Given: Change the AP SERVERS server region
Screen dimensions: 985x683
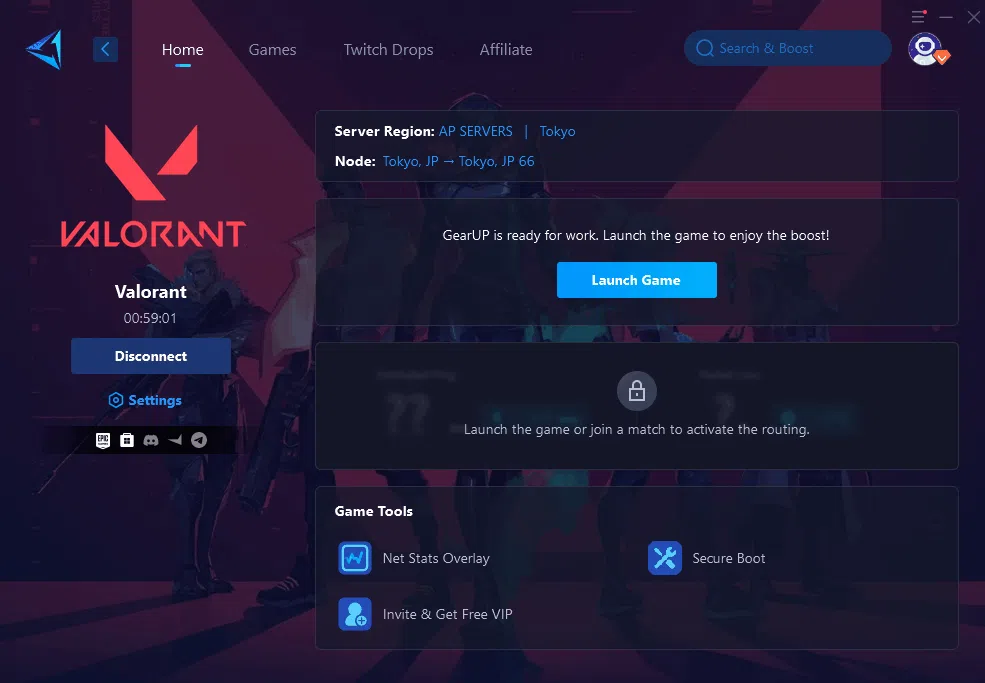Looking at the screenshot, I should (476, 131).
